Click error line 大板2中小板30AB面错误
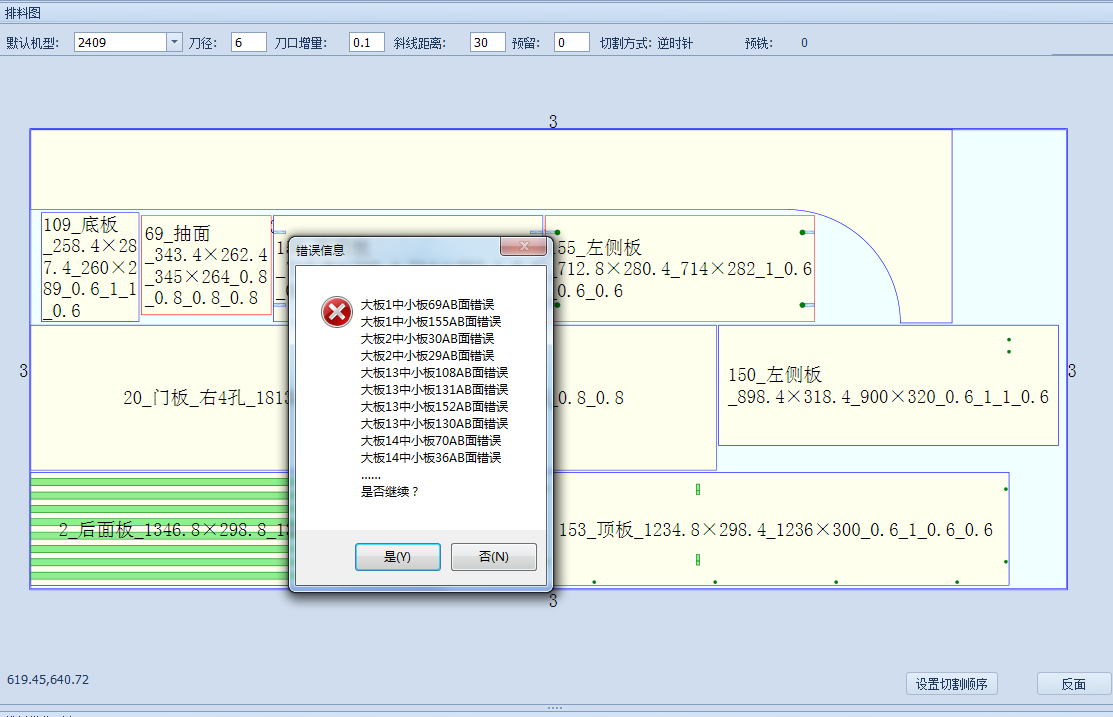The image size is (1113, 717). tap(427, 339)
